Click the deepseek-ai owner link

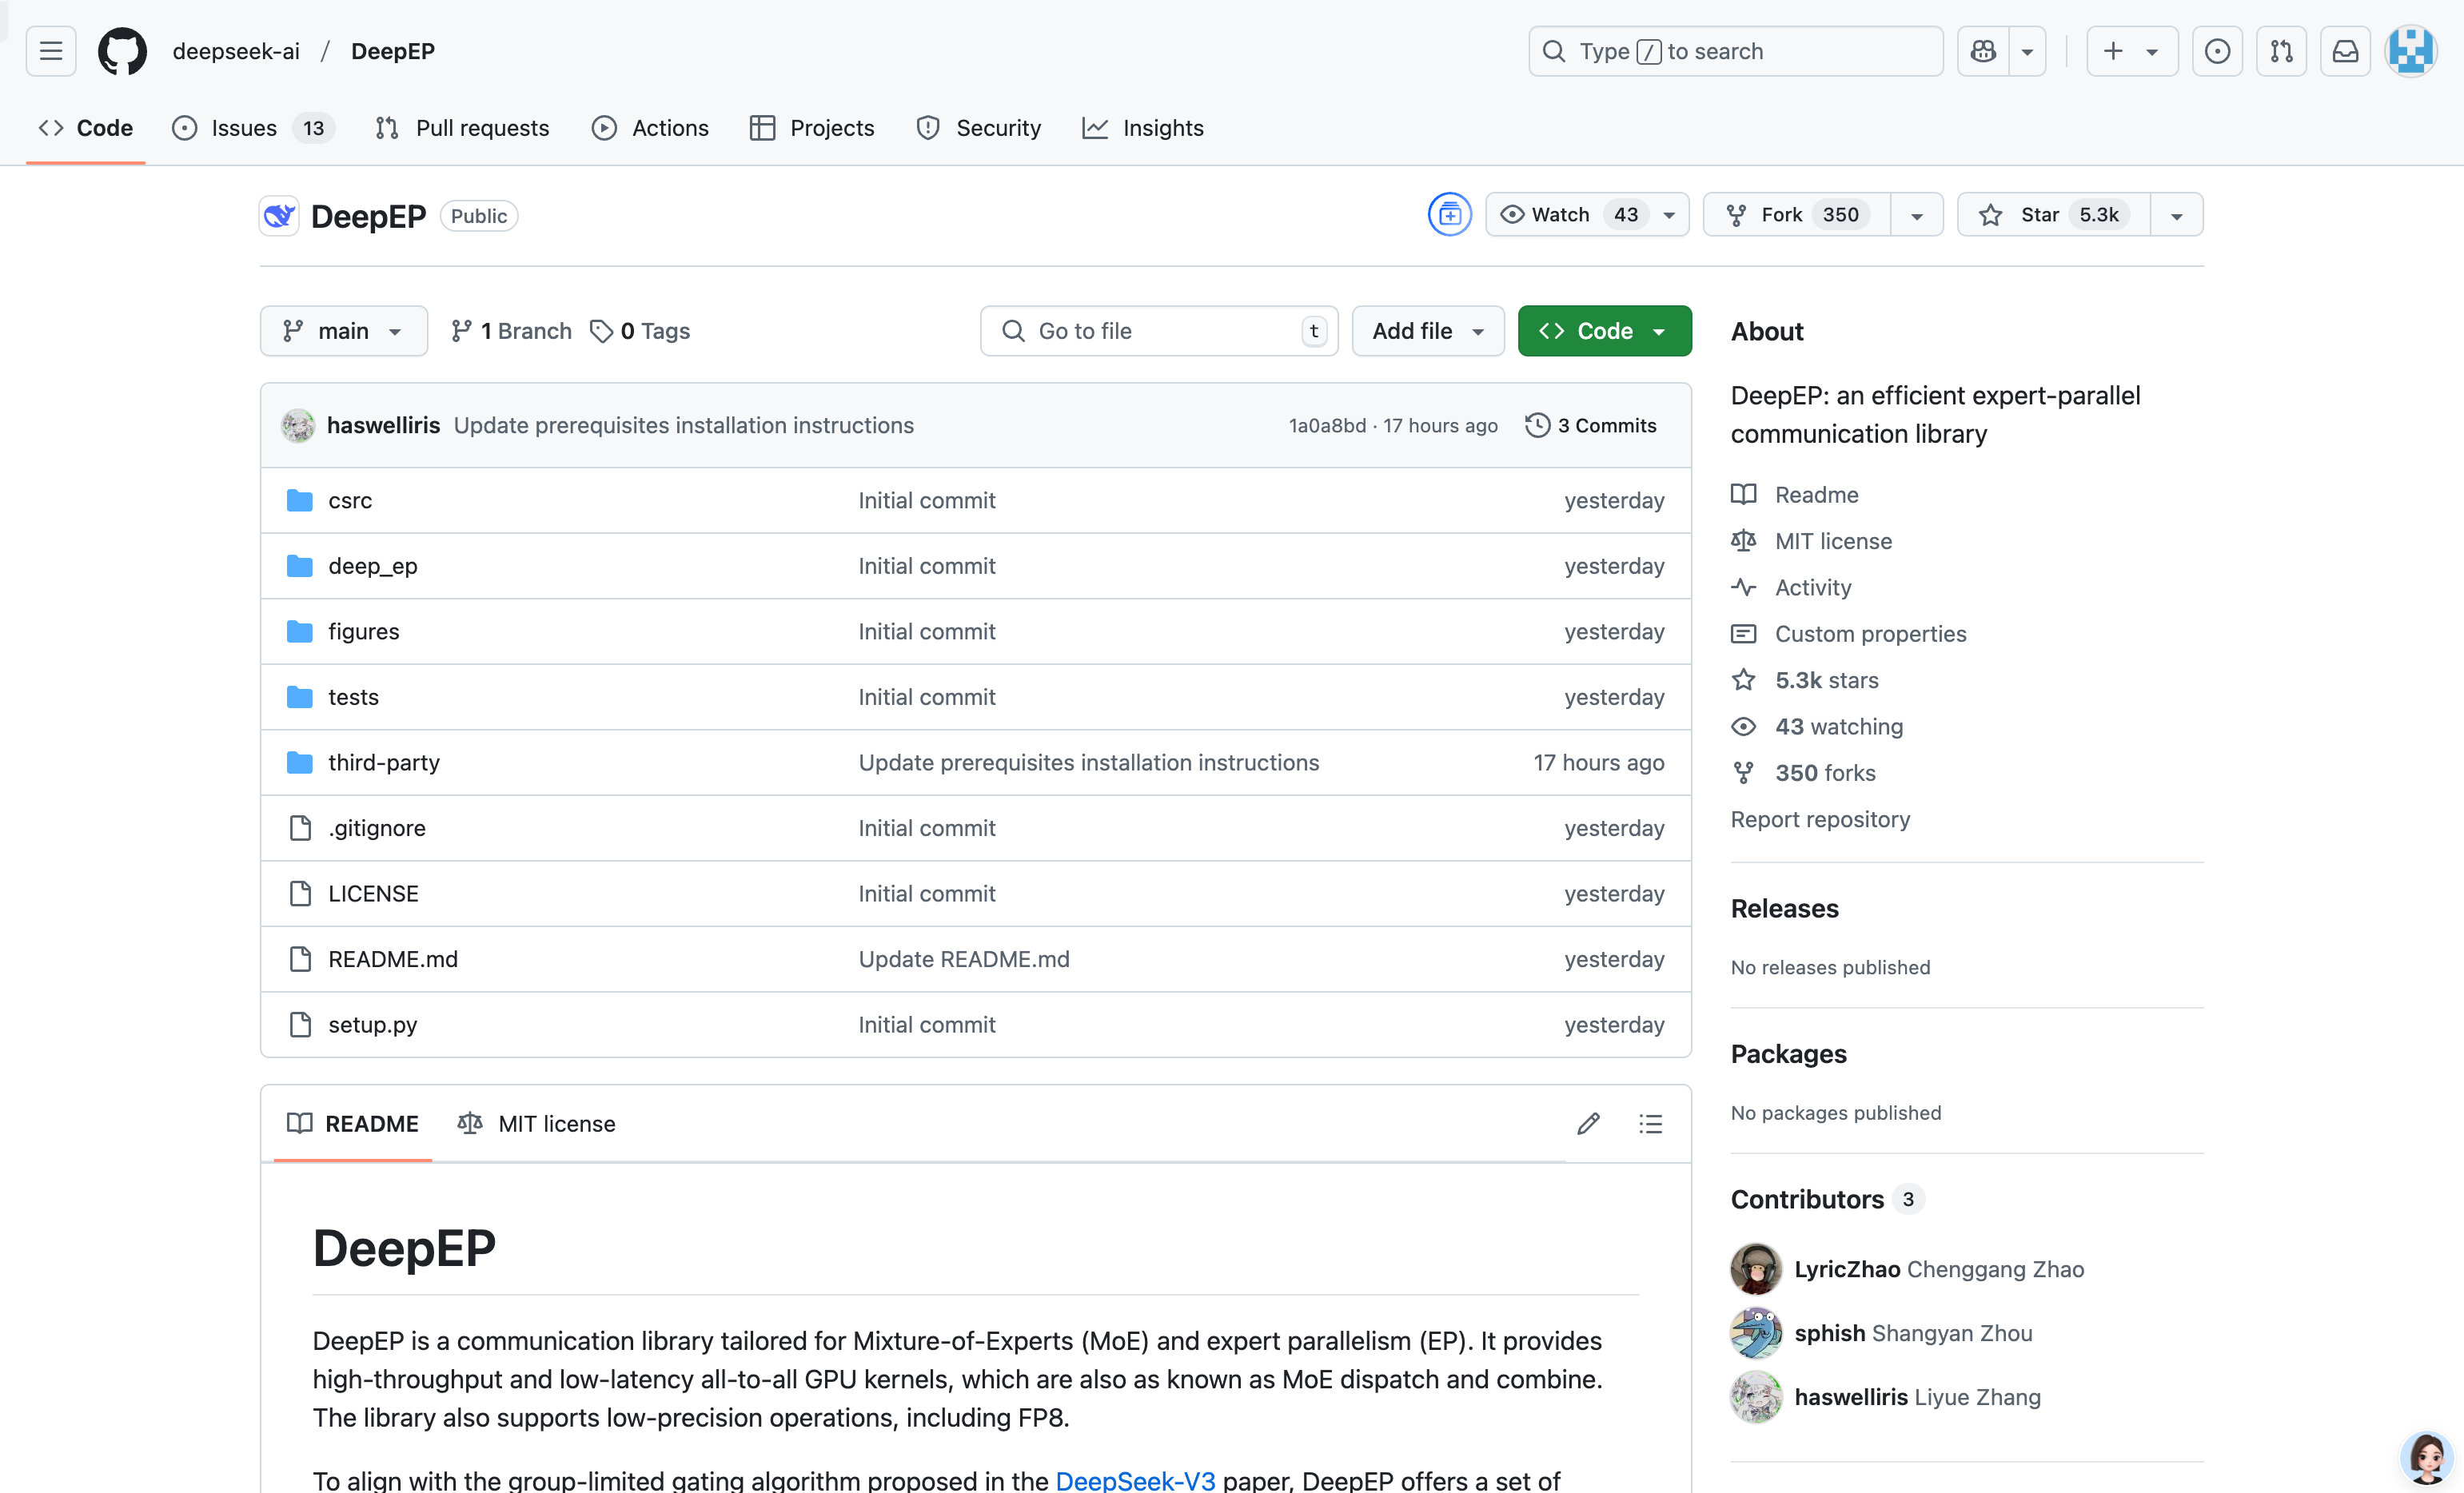(x=236, y=51)
